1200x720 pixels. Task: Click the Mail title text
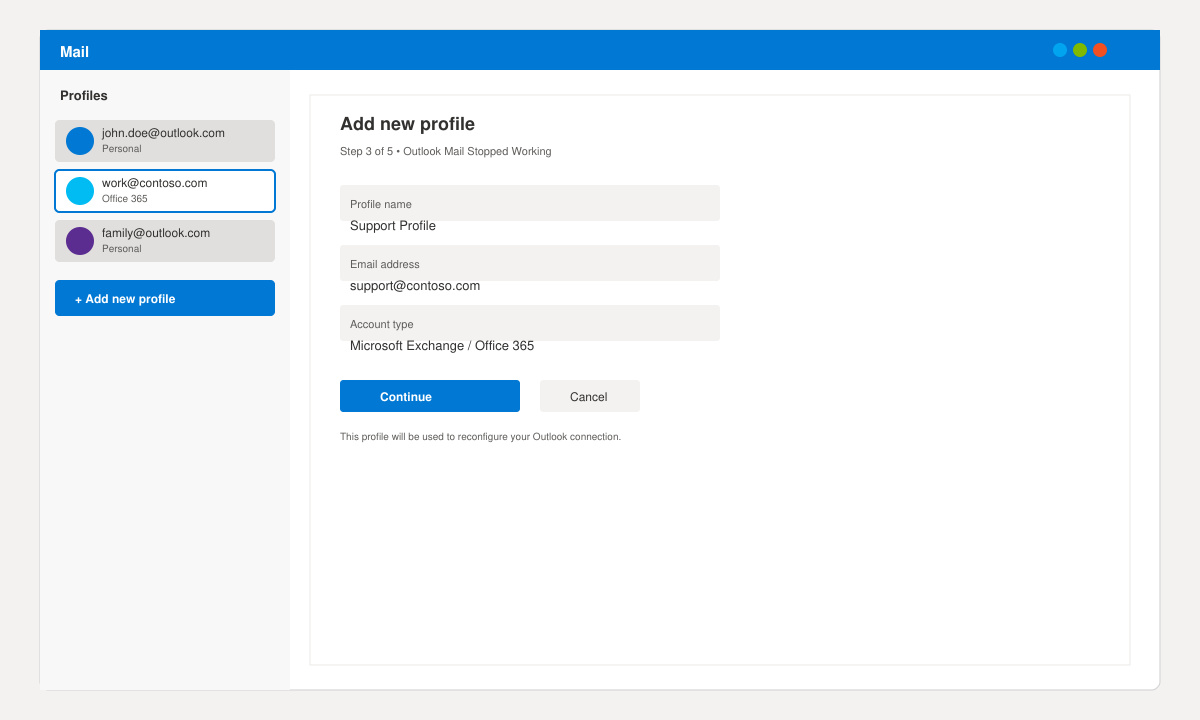click(x=74, y=52)
